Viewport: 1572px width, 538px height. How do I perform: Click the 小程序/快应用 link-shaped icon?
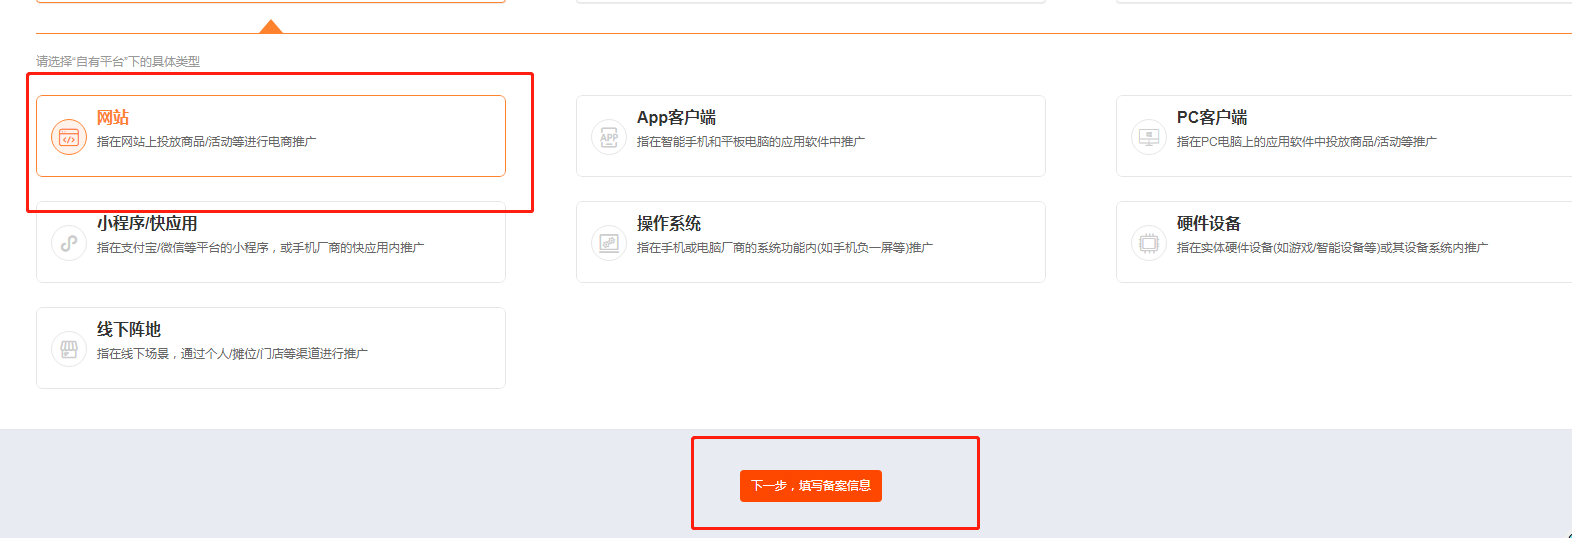click(x=68, y=243)
